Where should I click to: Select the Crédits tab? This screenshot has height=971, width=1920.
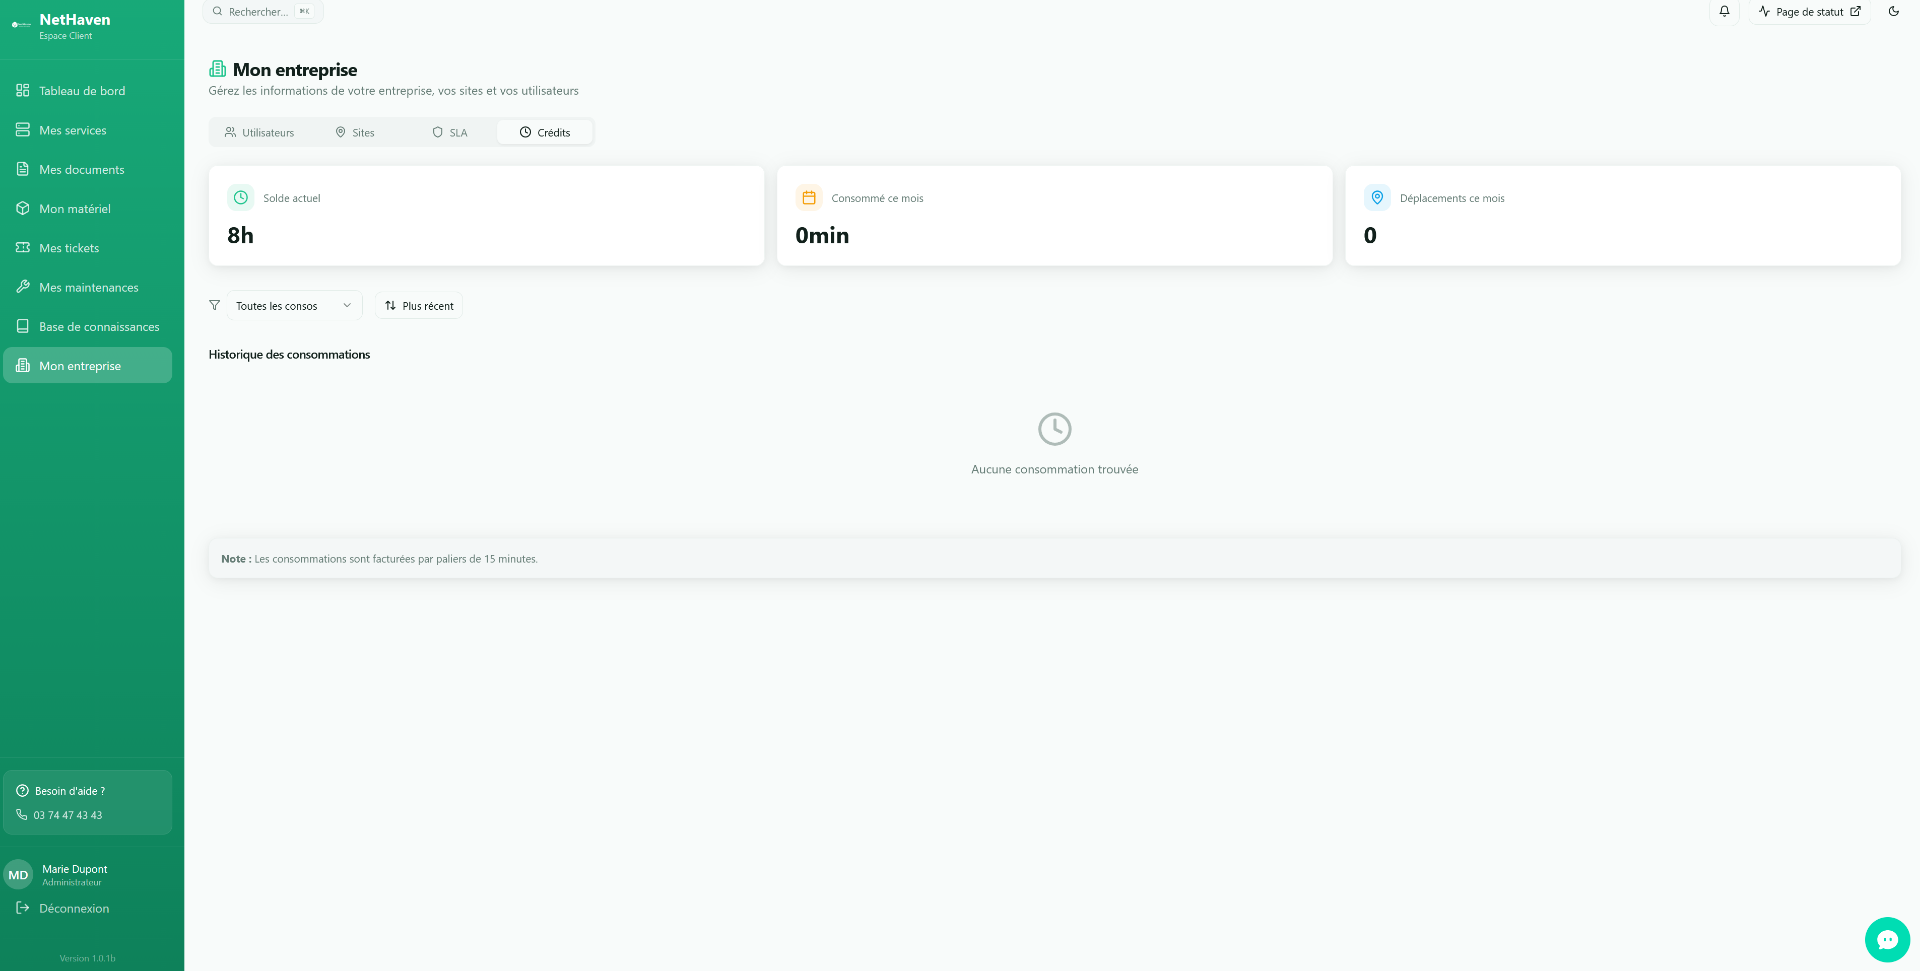coord(545,132)
